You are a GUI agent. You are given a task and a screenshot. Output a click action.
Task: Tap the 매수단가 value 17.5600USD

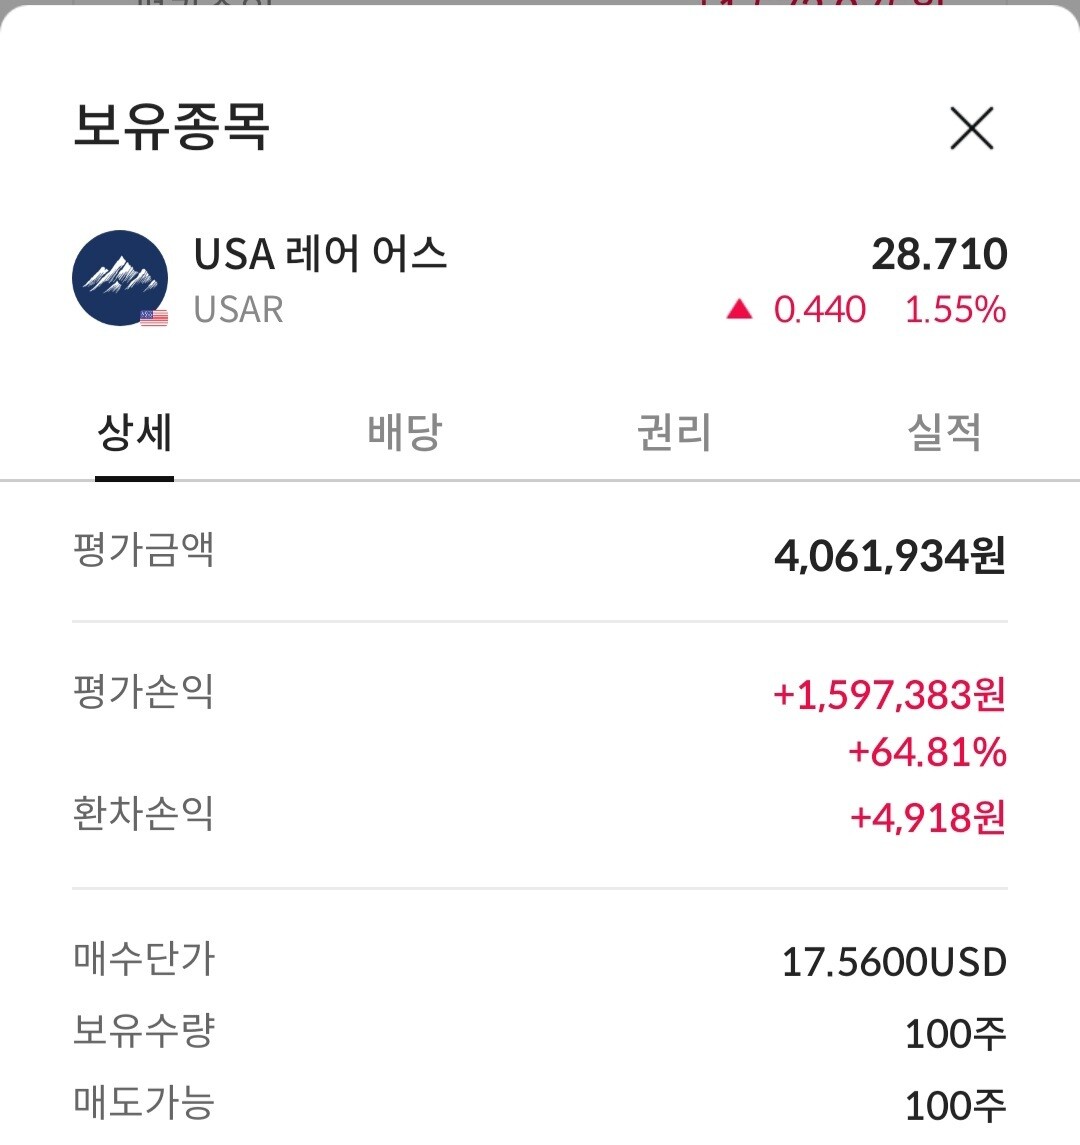(893, 962)
